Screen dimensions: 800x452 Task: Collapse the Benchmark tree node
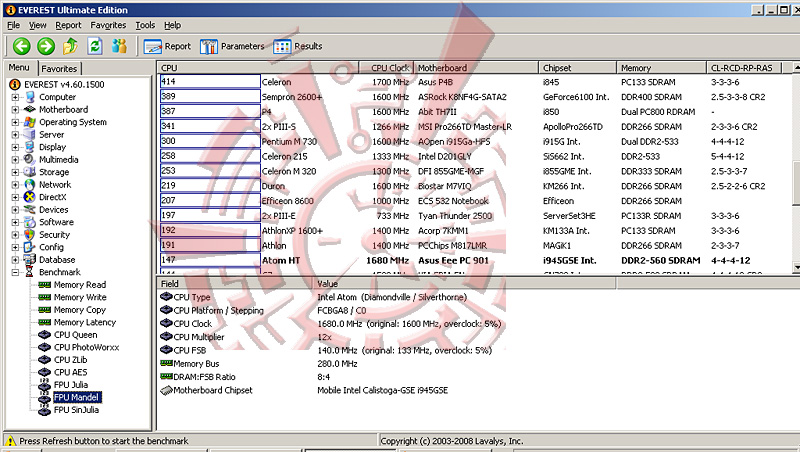tap(15, 272)
